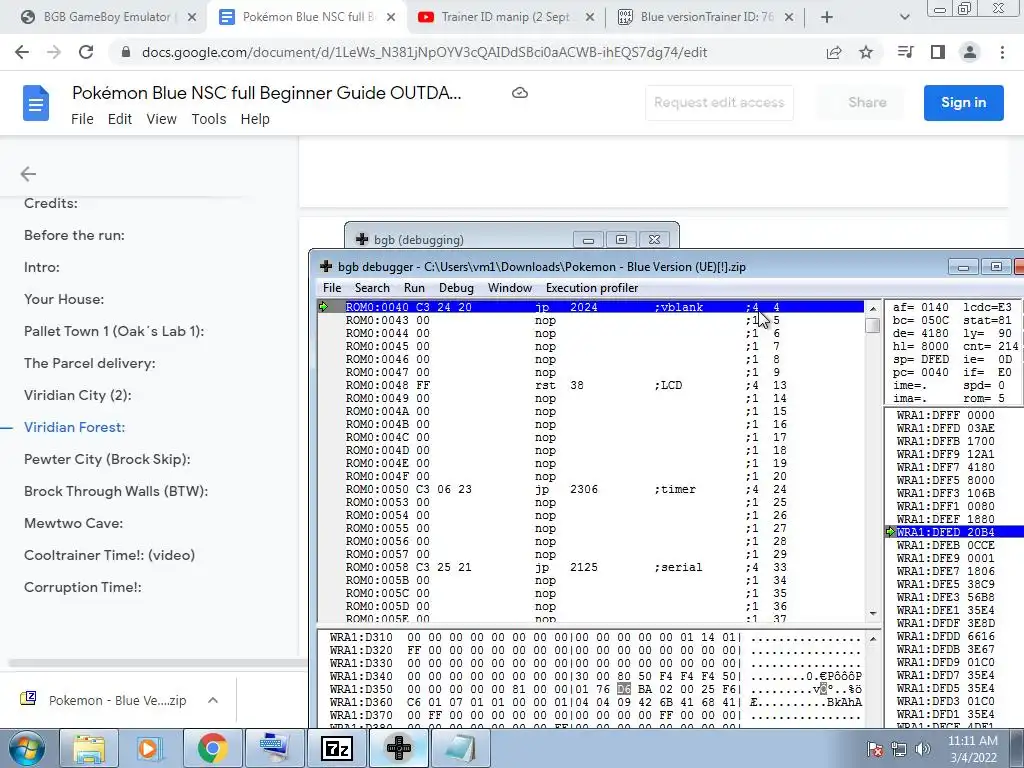Open the Docs File menu
Image resolution: width=1024 pixels, height=768 pixels.
coord(82,119)
